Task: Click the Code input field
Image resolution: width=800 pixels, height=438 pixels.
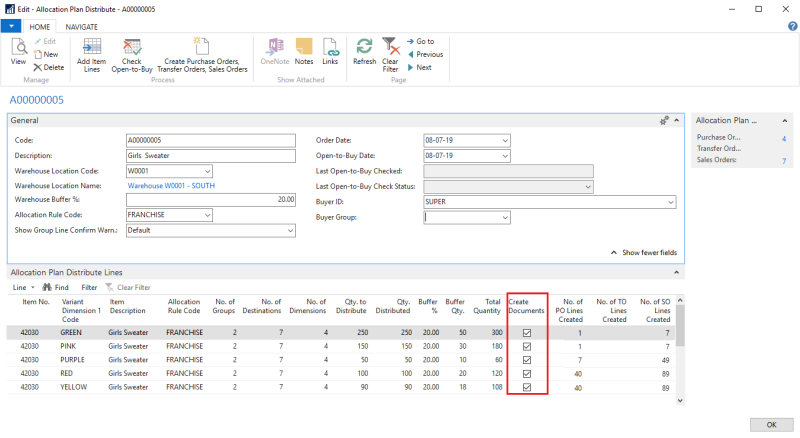Action: [211, 140]
